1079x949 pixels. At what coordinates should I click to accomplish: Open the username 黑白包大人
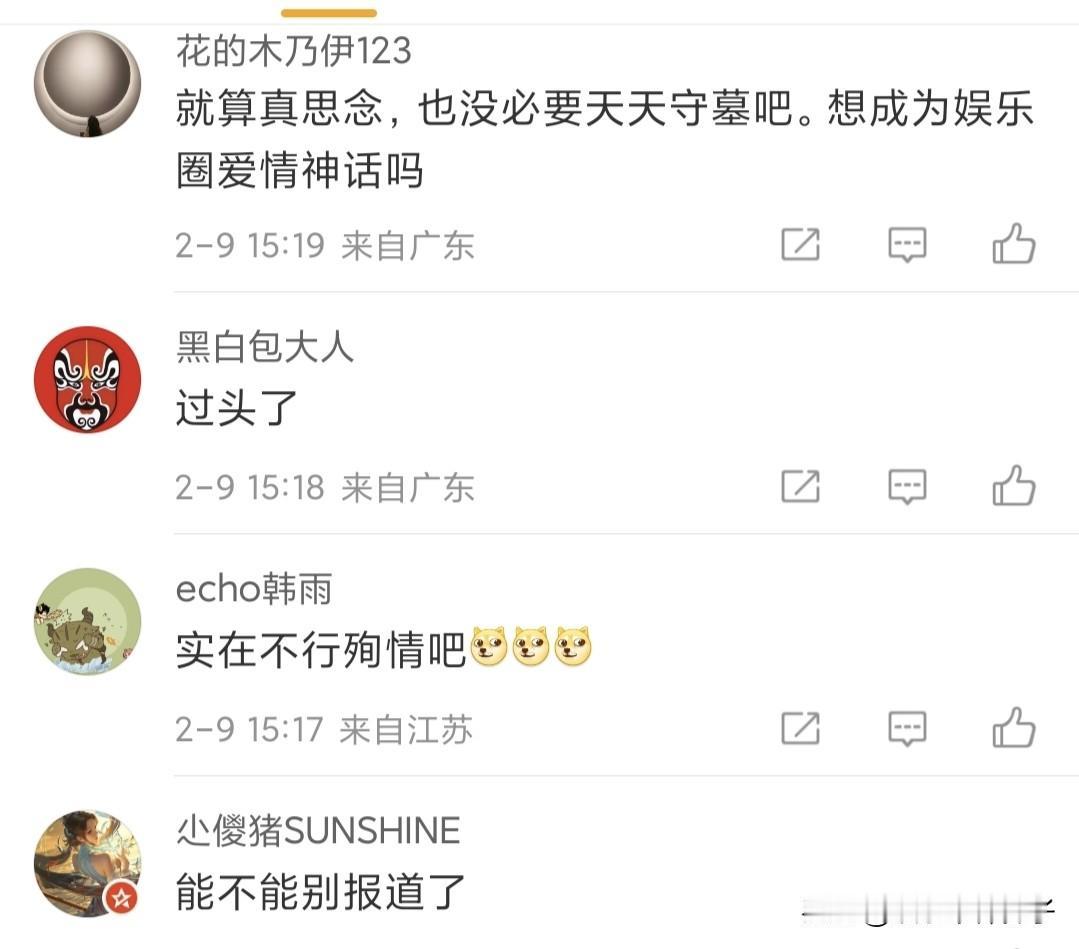[265, 346]
